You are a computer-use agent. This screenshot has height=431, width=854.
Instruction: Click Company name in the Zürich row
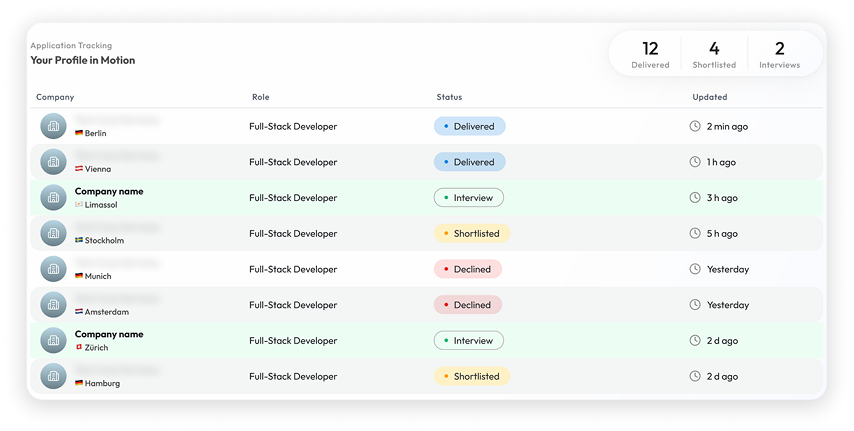coord(109,334)
